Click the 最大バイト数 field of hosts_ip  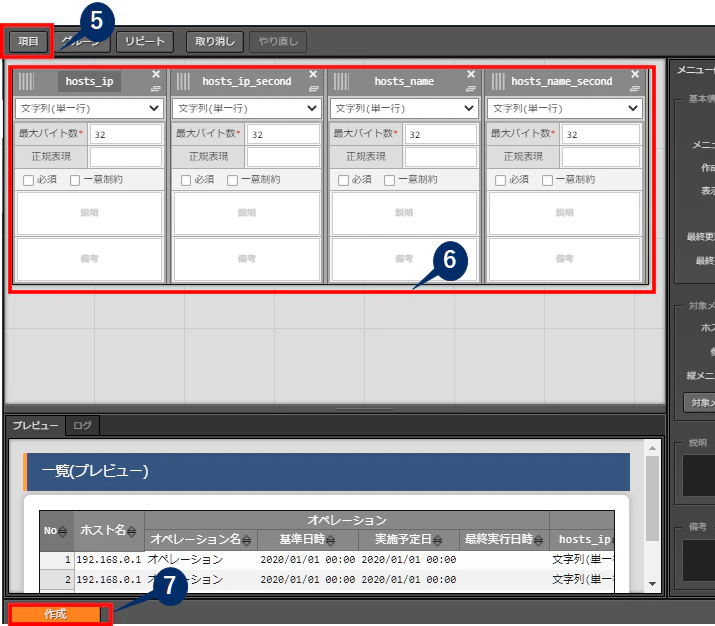[126, 134]
